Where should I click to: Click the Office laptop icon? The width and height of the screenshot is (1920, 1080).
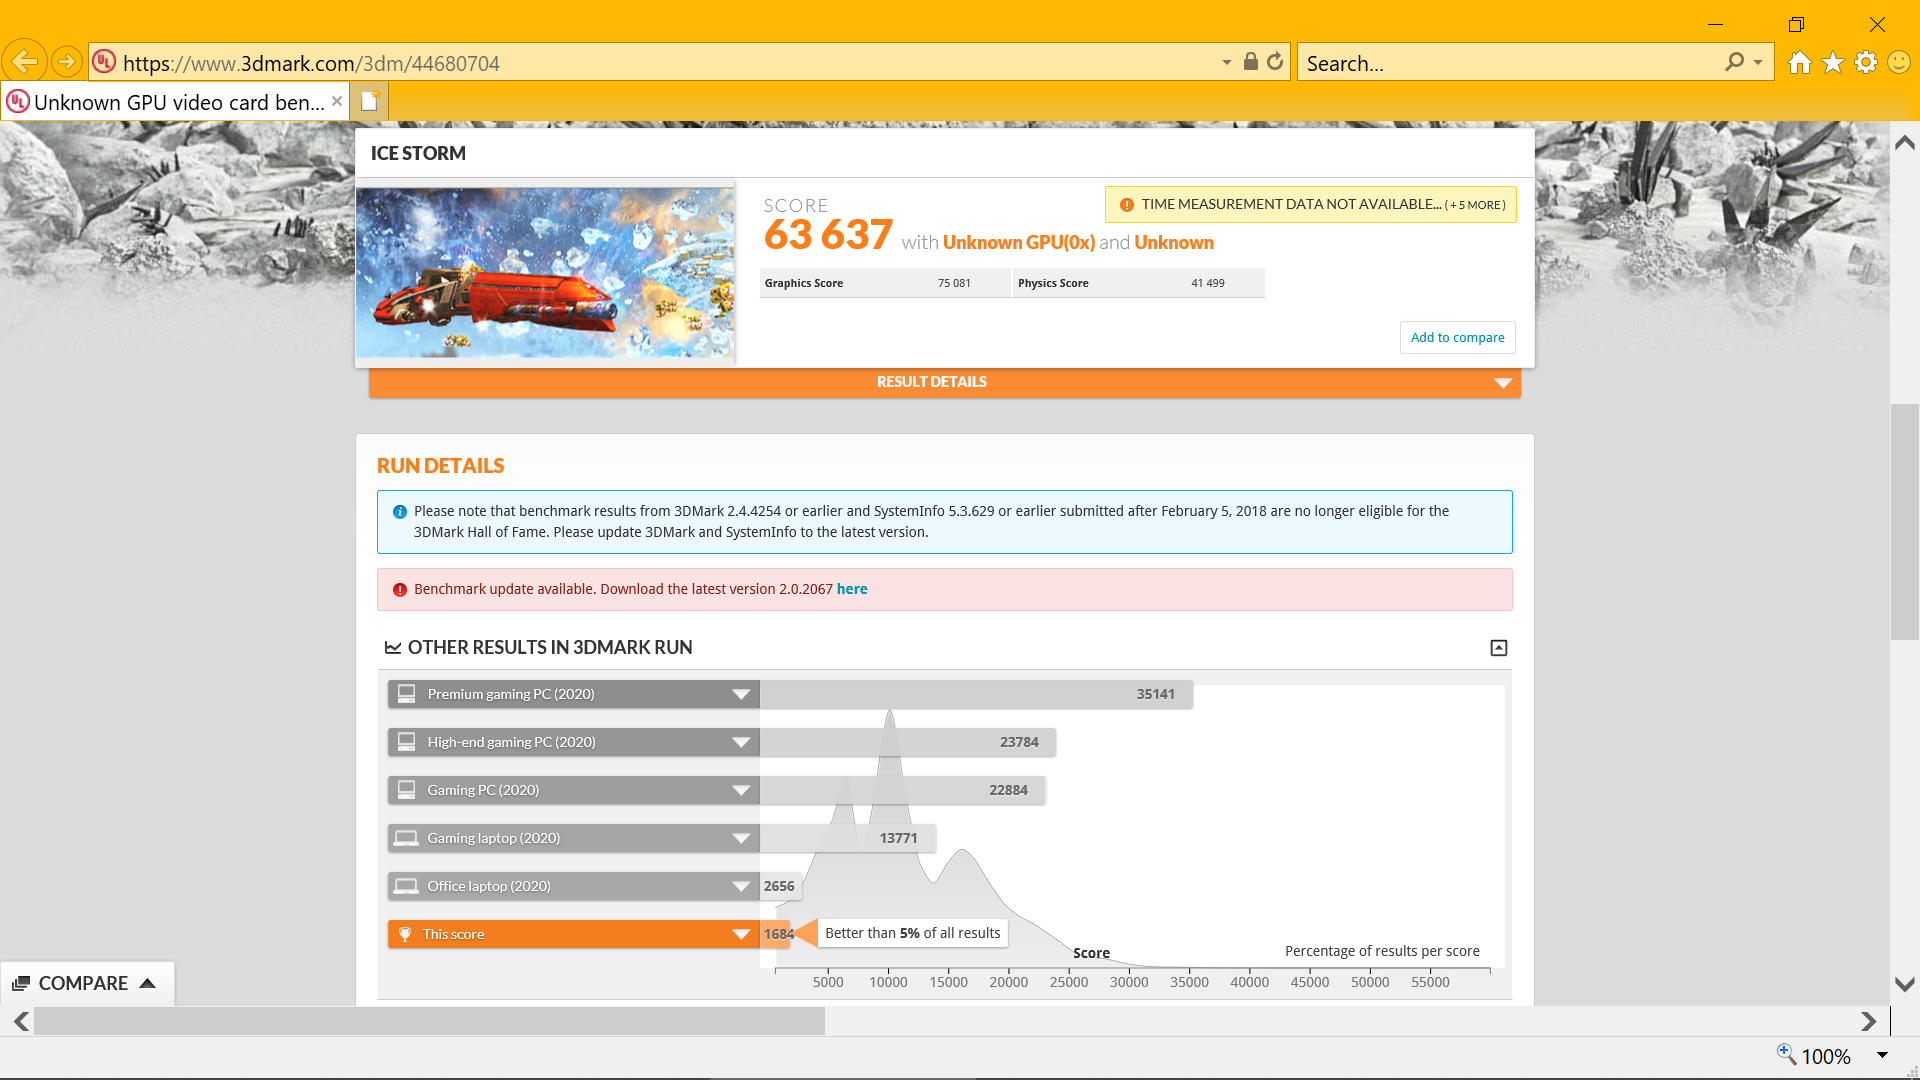(x=406, y=886)
